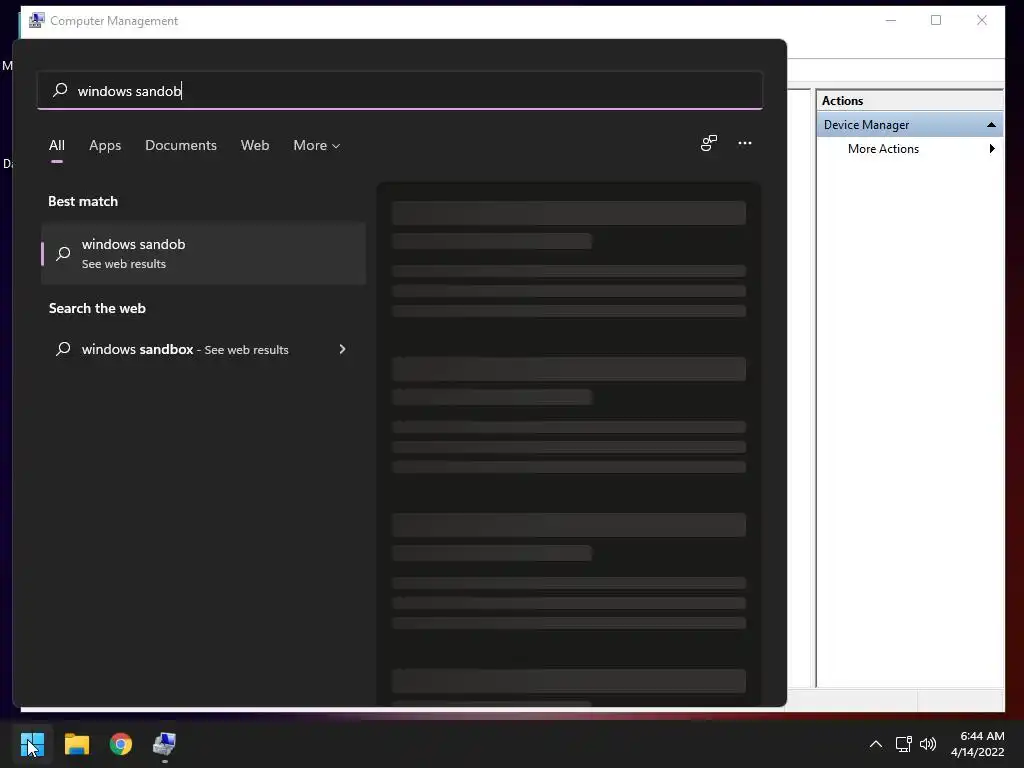
Task: Click Computer Management title bar app icon
Action: click(37, 20)
